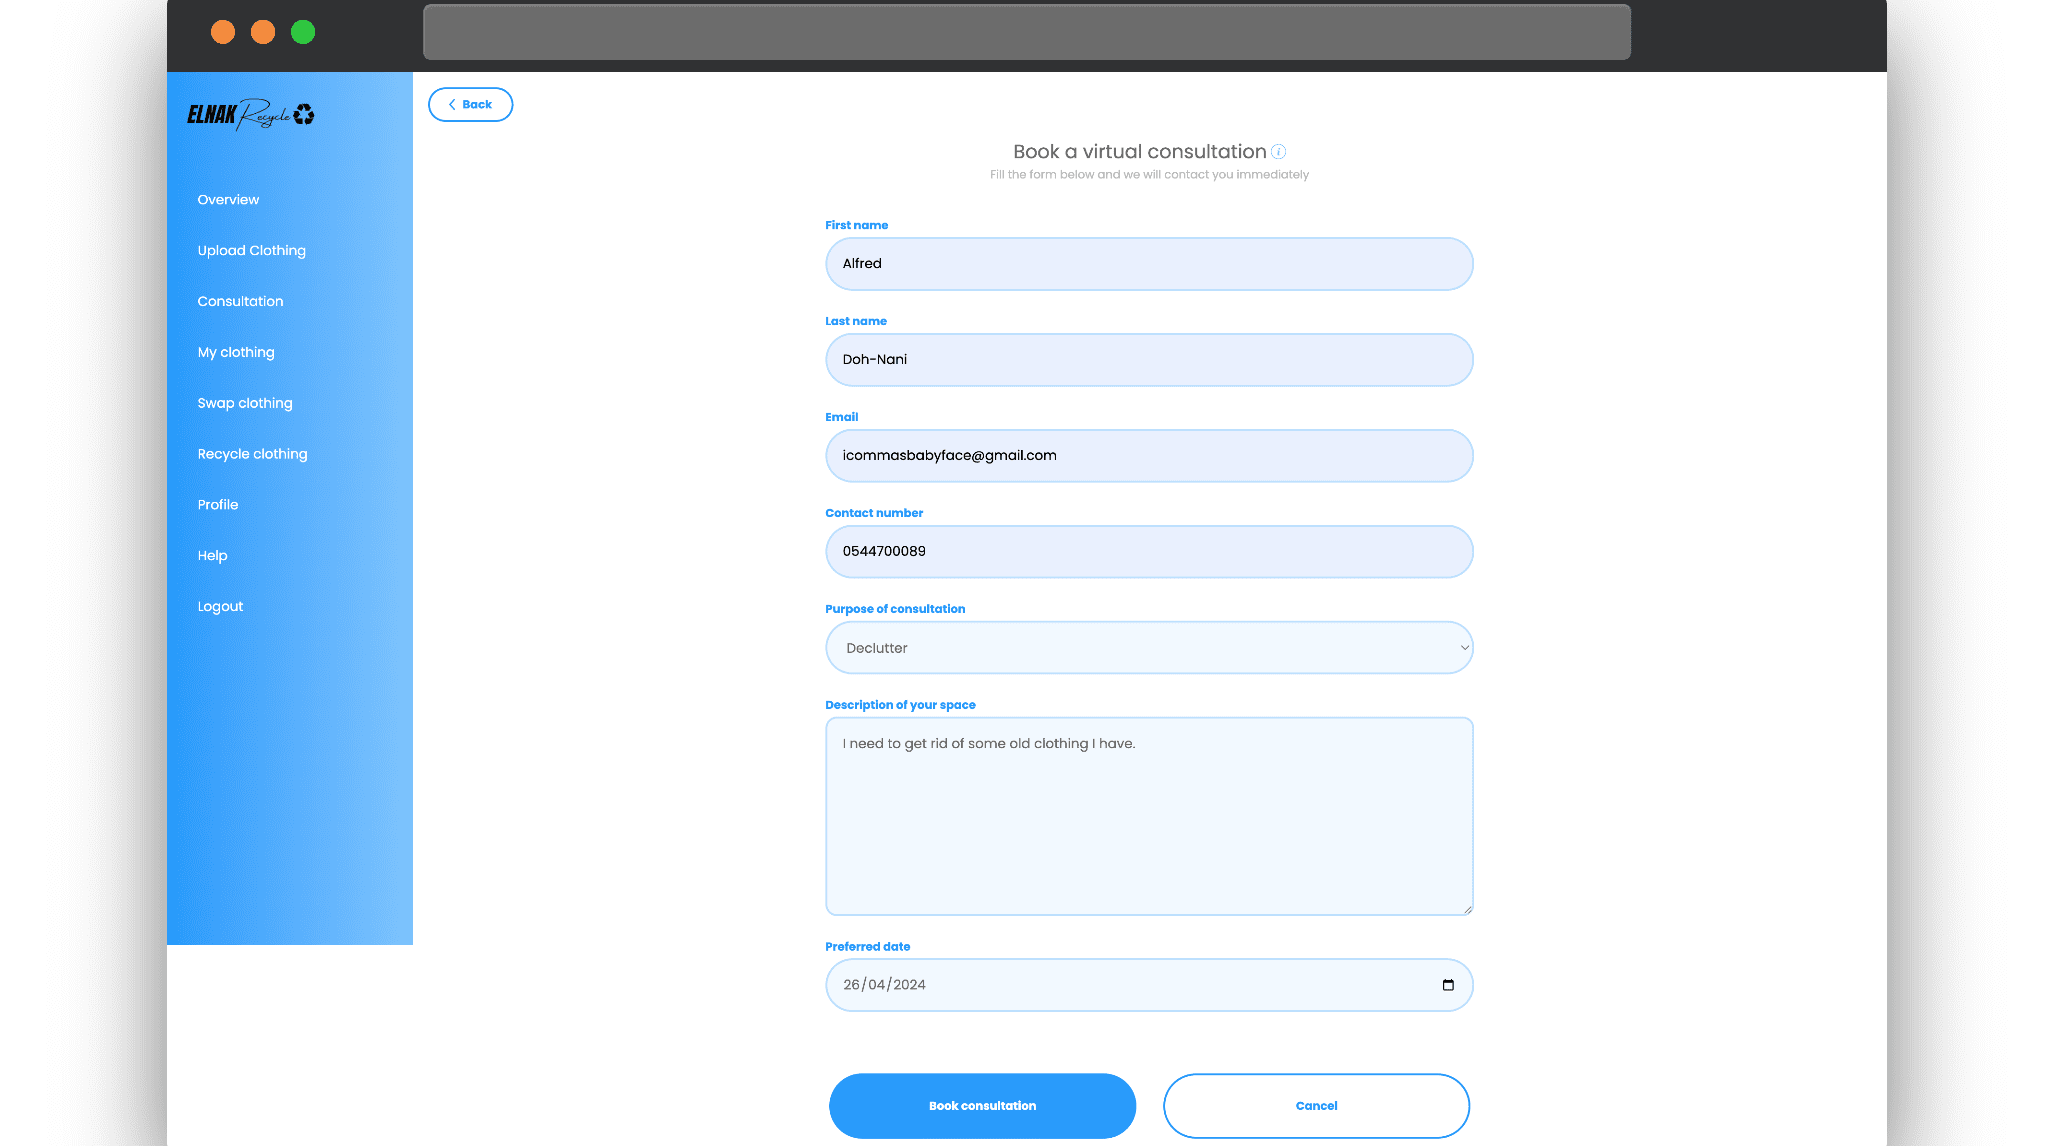
Task: Expand the Purpose of consultation dropdown
Action: 1148,648
